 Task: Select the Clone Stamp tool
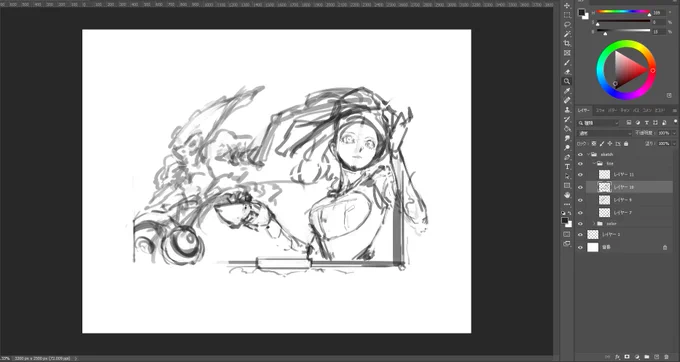pyautogui.click(x=567, y=110)
